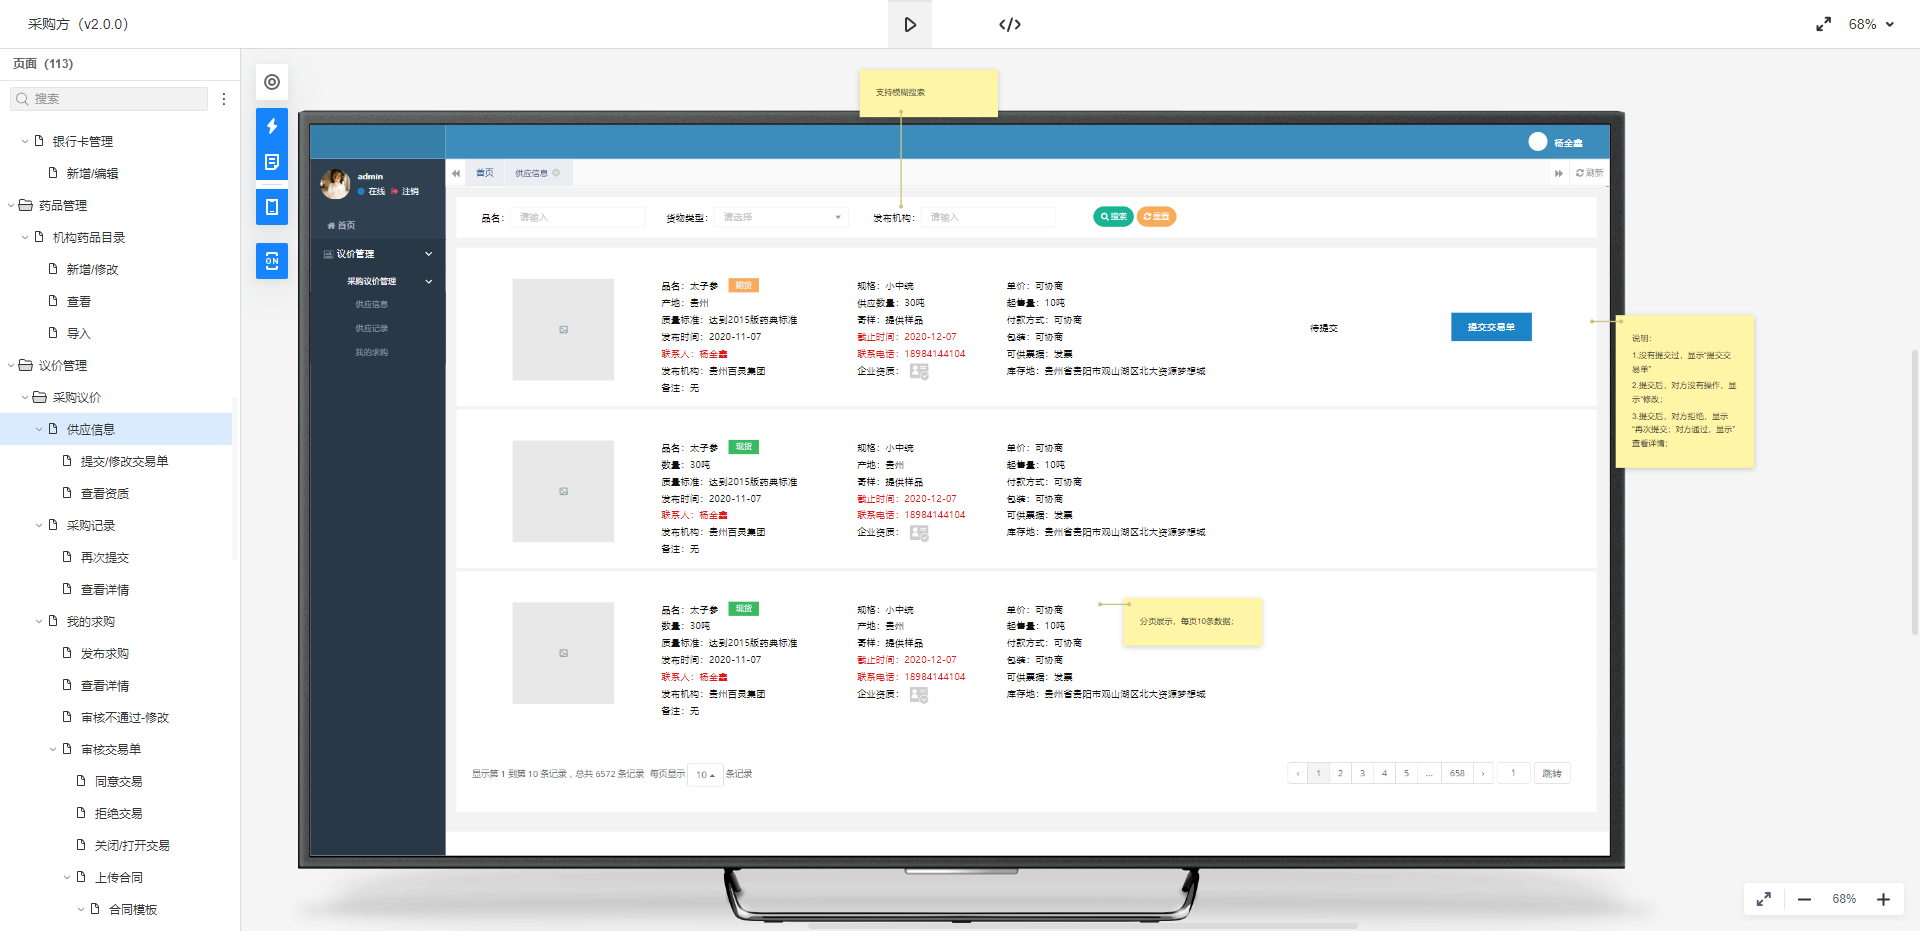1920x931 pixels.
Task: Open the 审核不通过-修改 page
Action: coord(125,717)
